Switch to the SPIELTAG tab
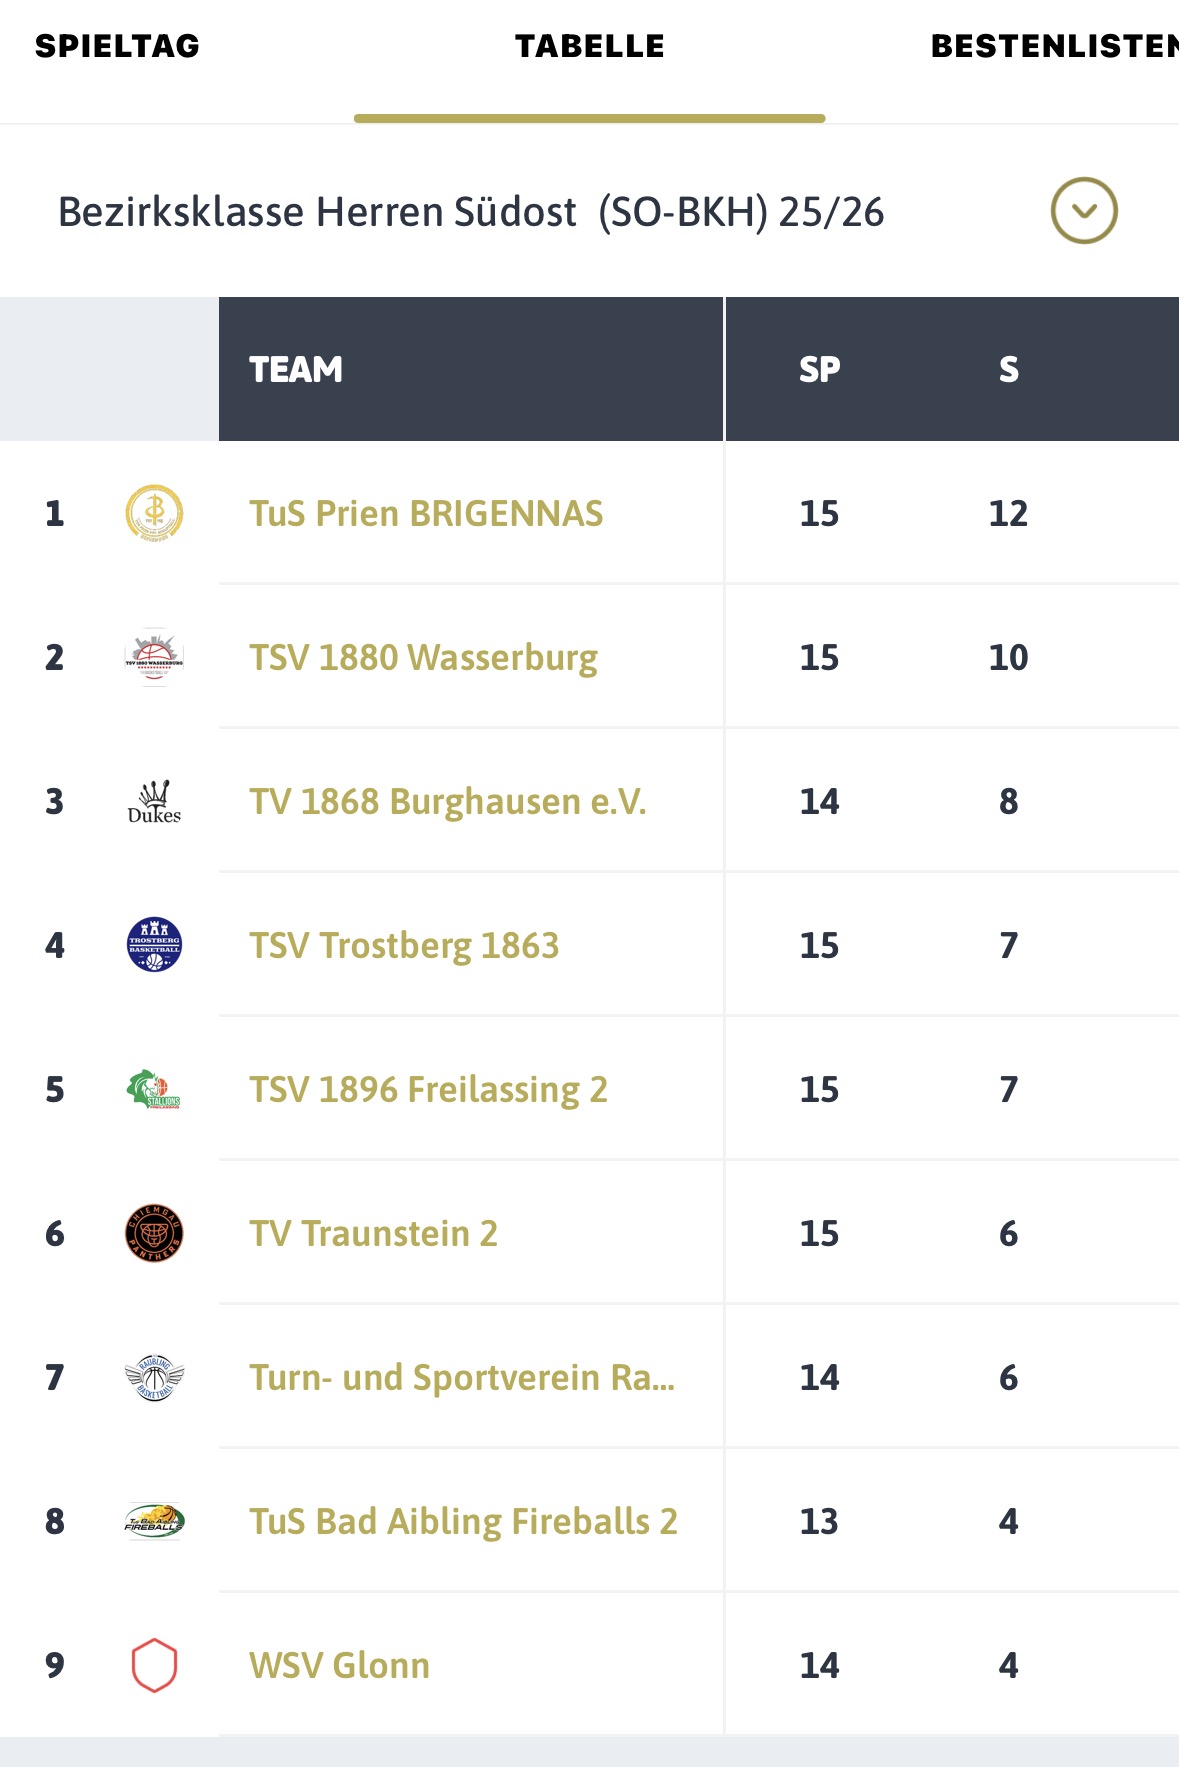The height and width of the screenshot is (1767, 1179). 117,46
